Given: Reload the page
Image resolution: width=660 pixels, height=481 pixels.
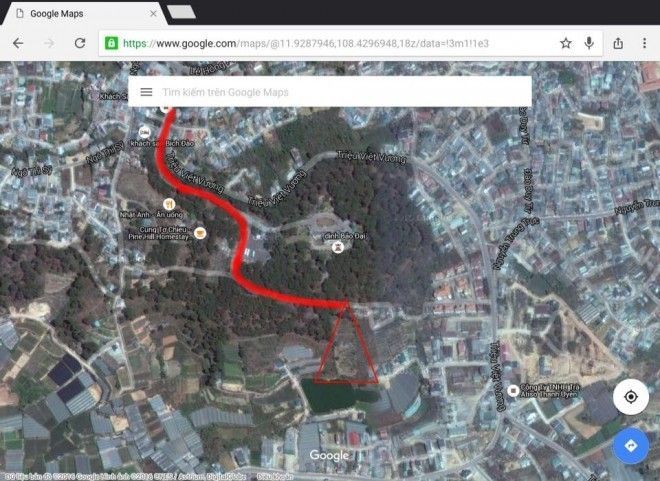Looking at the screenshot, I should (80, 44).
